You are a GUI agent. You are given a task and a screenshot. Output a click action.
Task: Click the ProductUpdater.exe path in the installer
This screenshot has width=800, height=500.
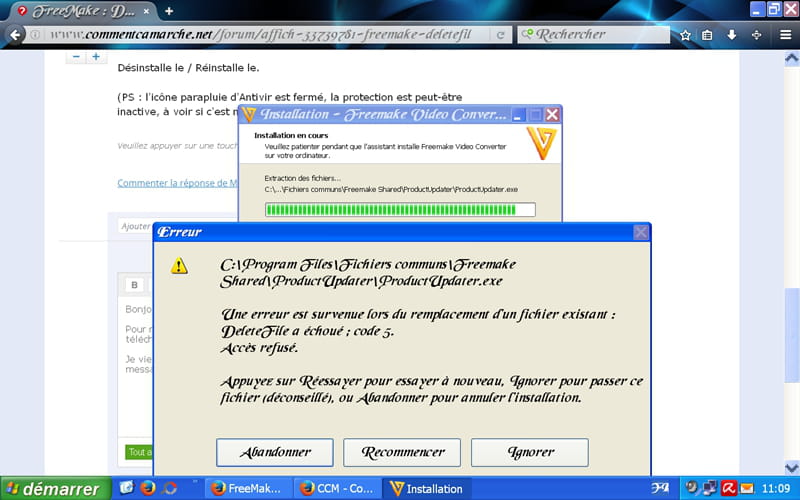point(391,189)
